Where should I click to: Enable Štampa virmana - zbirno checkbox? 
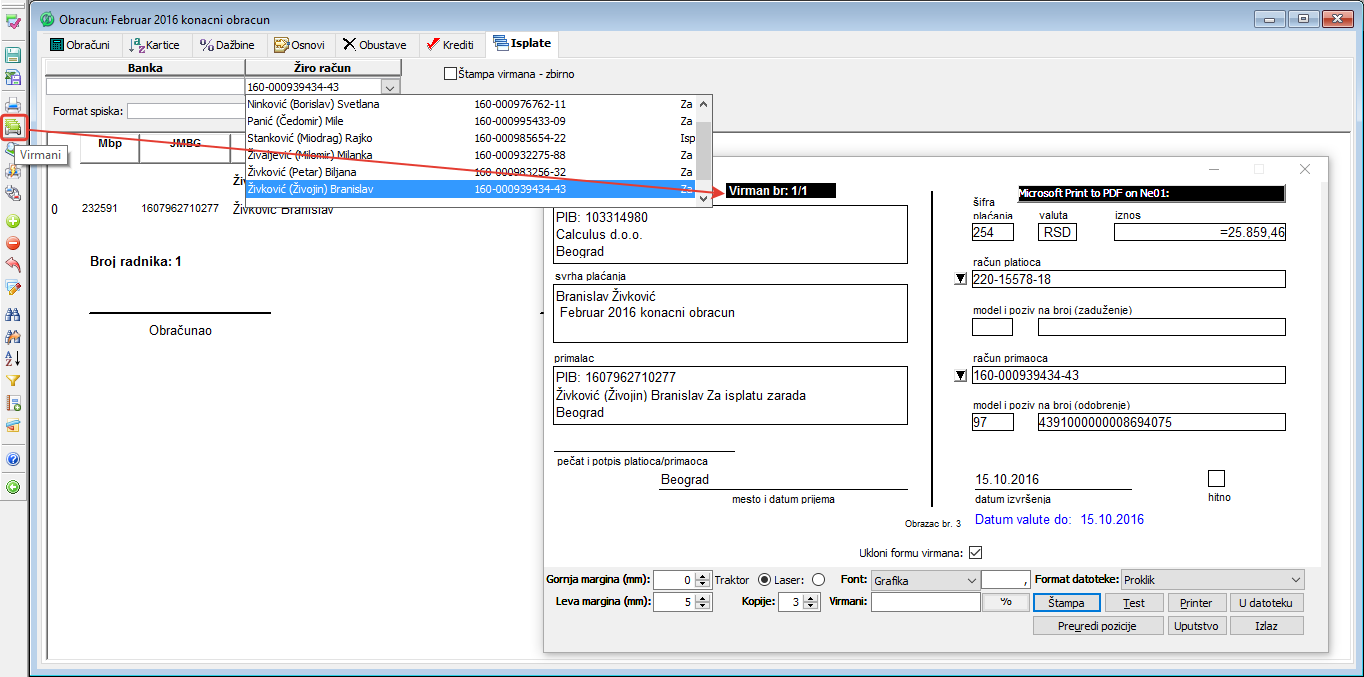[450, 73]
